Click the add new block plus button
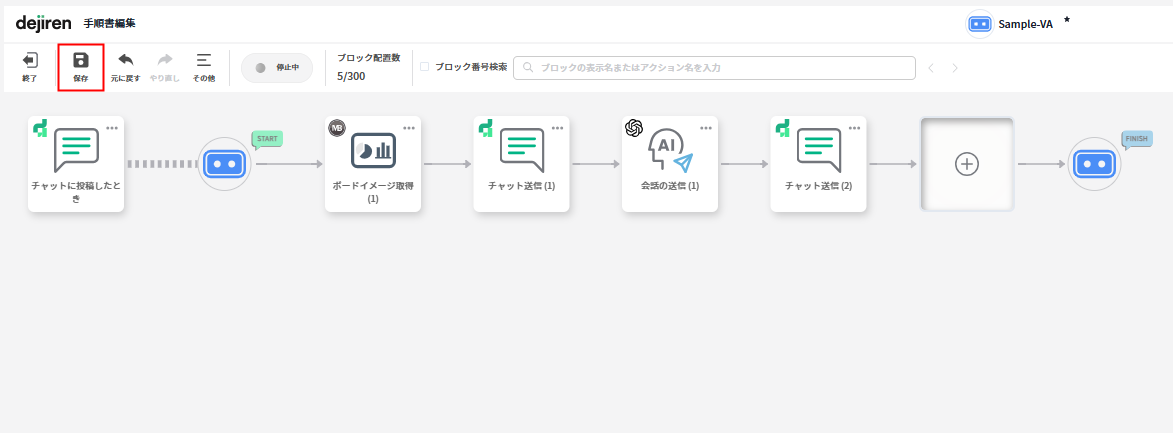The height and width of the screenshot is (433, 1173). tap(966, 164)
